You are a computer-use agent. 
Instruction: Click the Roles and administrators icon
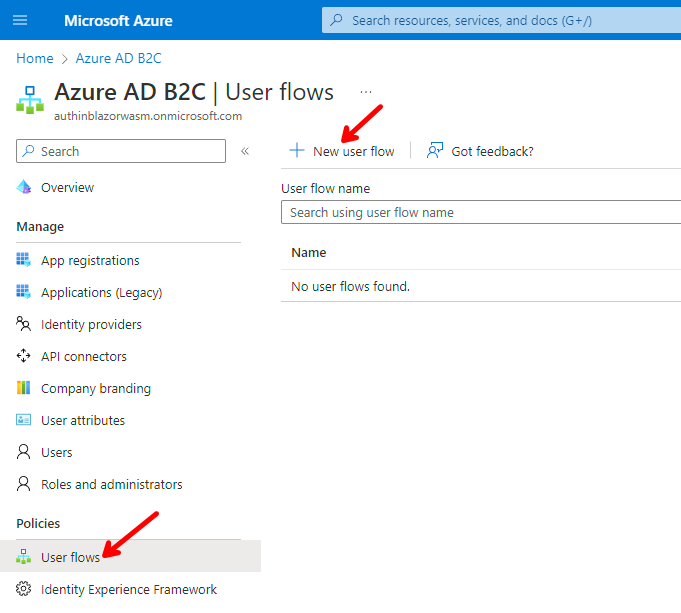click(23, 484)
